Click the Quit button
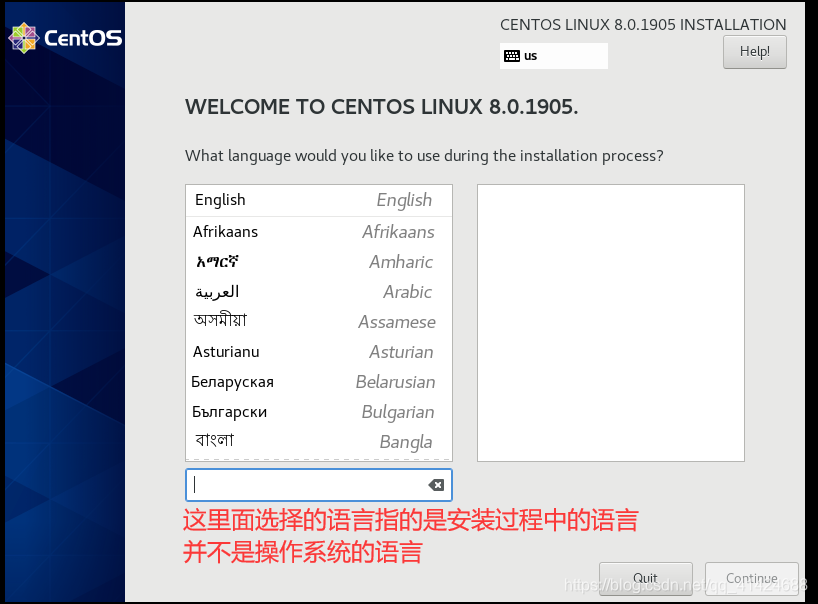Image resolution: width=818 pixels, height=604 pixels. [x=645, y=578]
